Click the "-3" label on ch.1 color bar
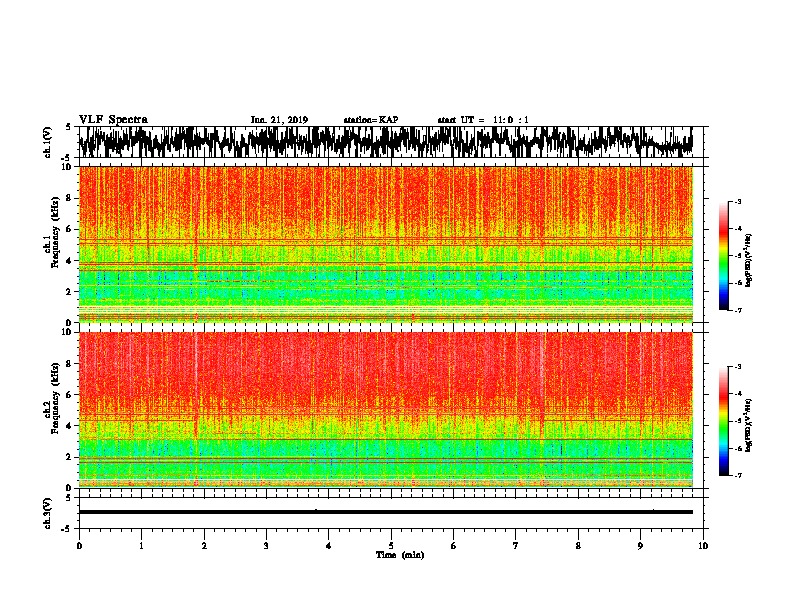Screen dimensions: 792x612 [x=737, y=202]
